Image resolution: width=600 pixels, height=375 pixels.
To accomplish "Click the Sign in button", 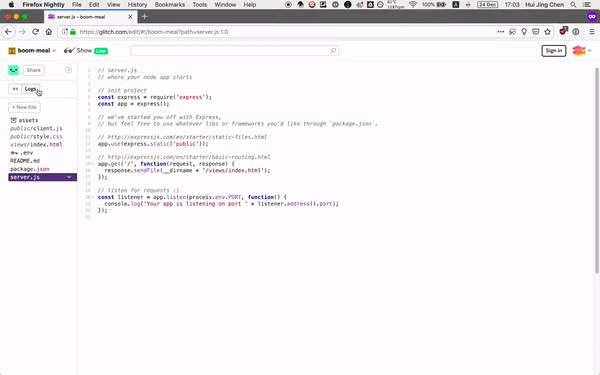I will [554, 51].
